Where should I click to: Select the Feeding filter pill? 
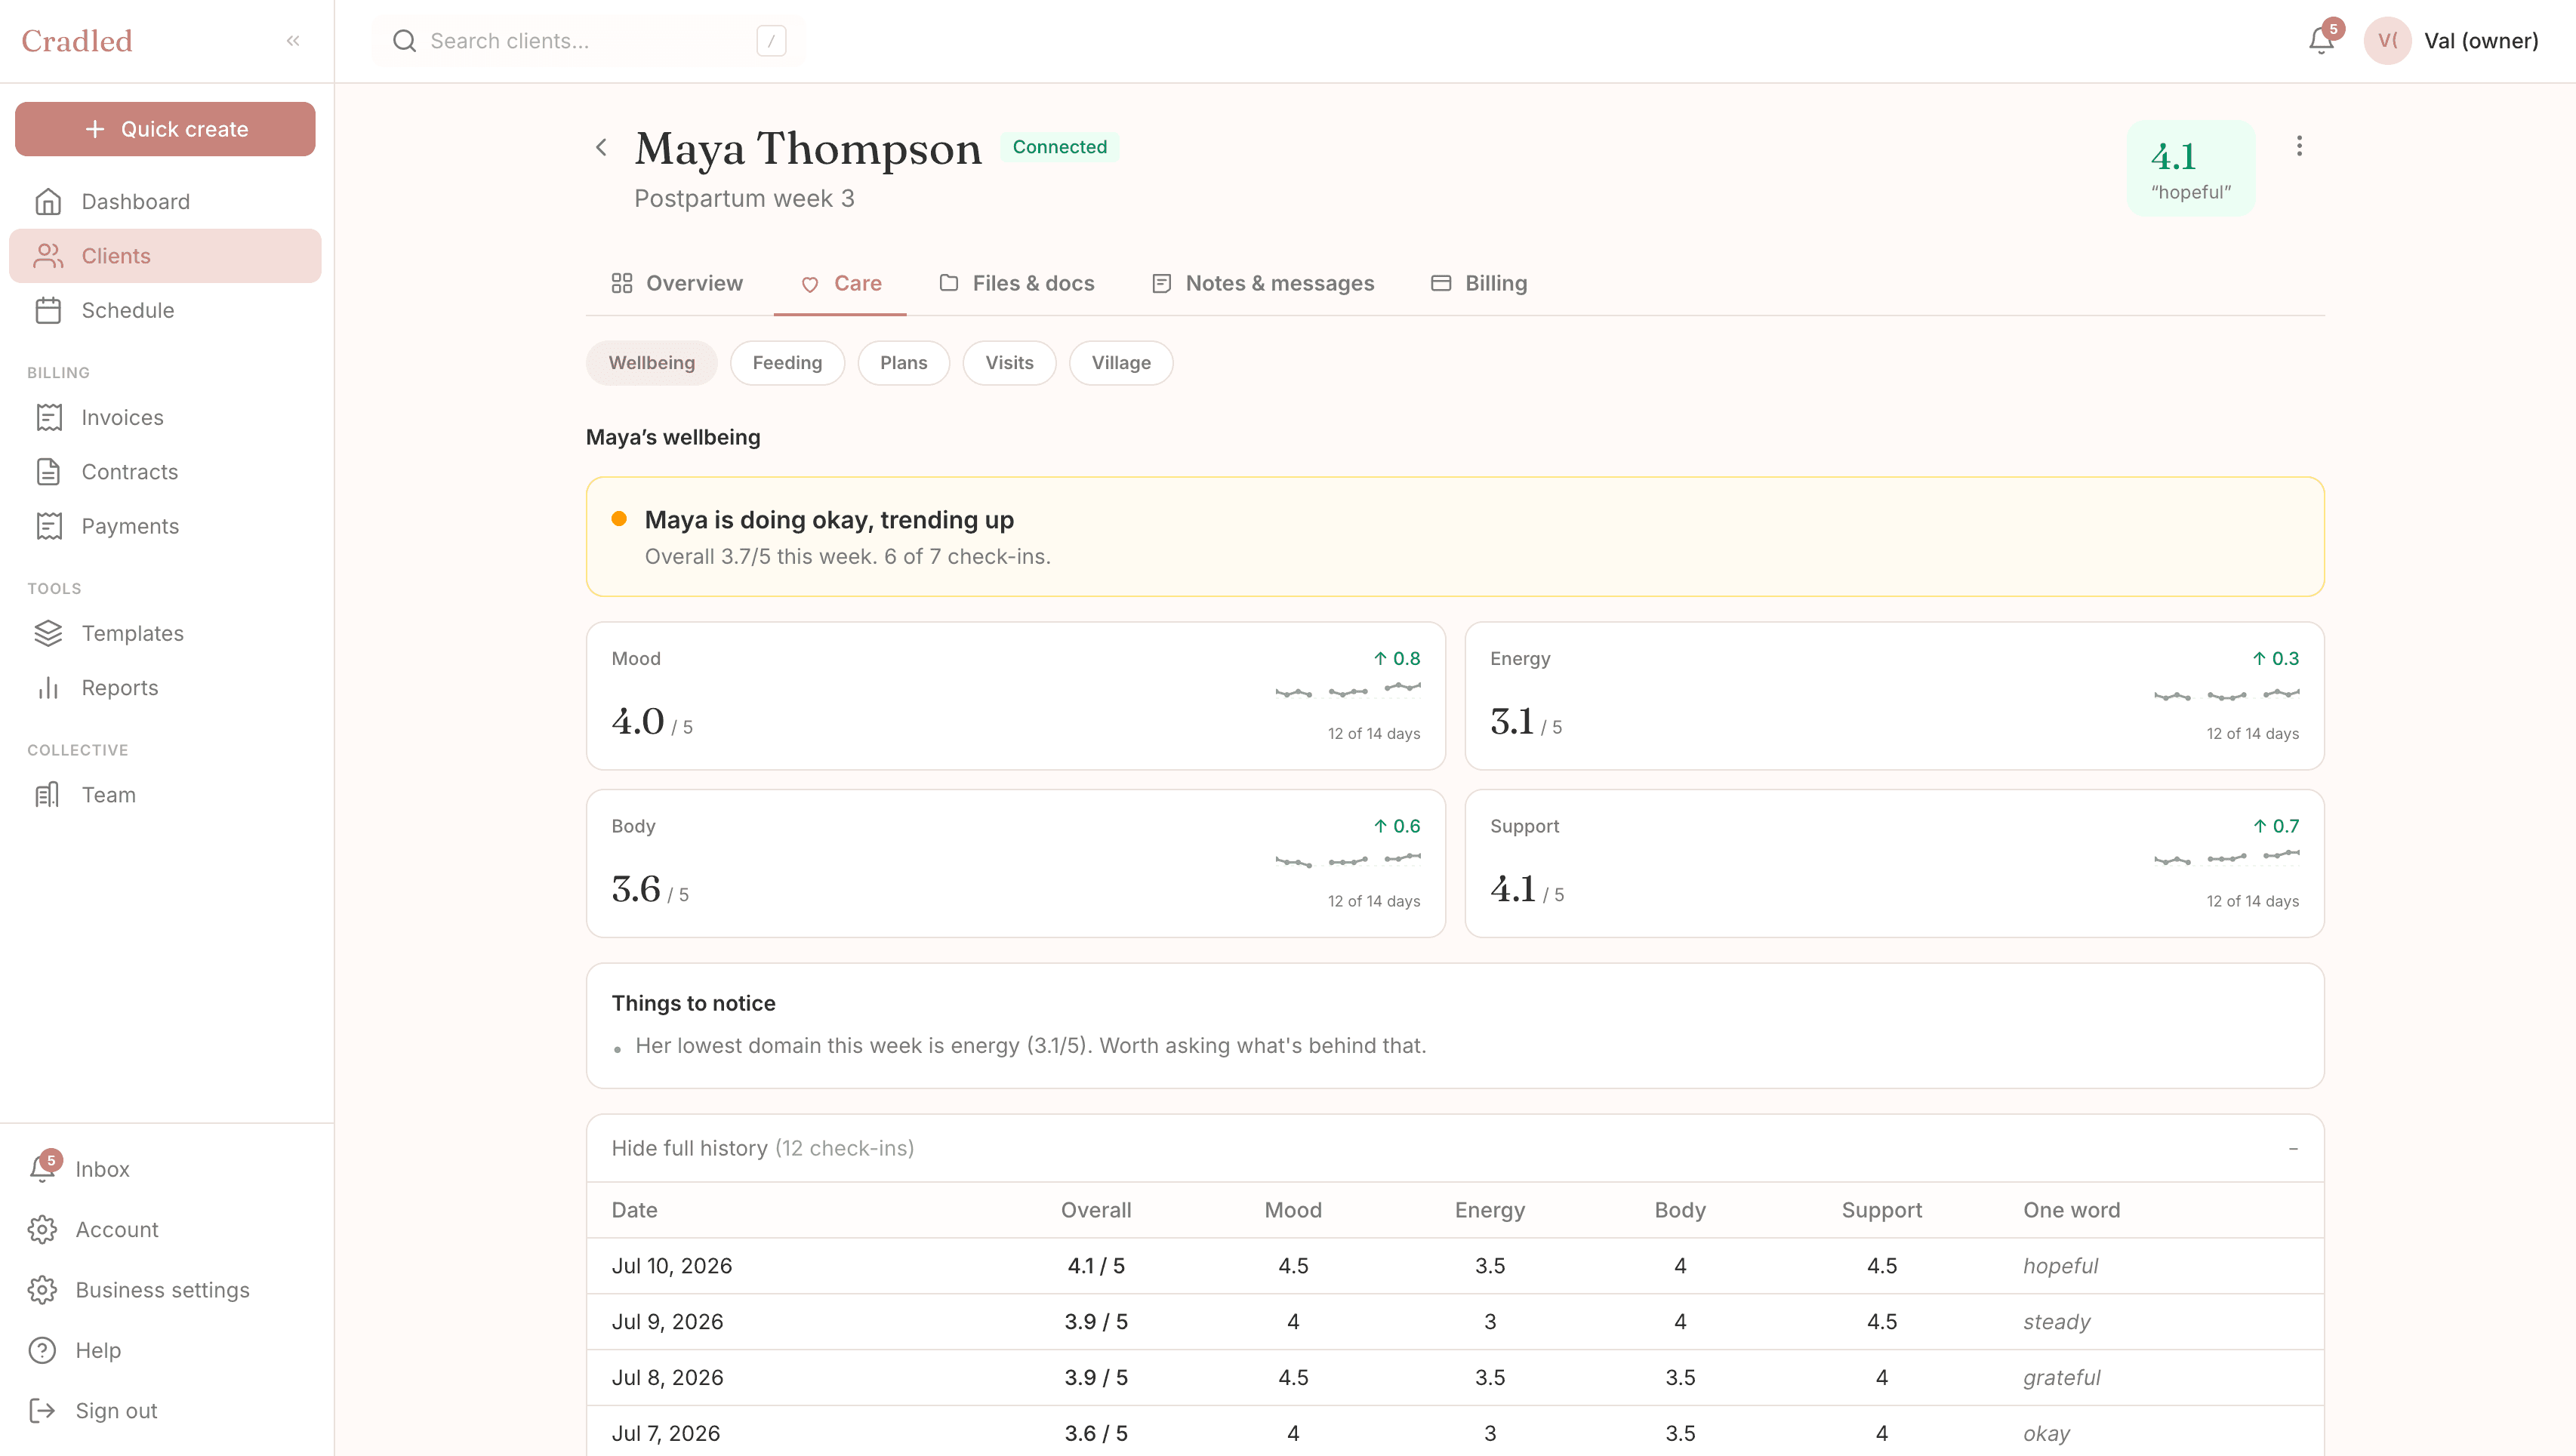point(787,363)
